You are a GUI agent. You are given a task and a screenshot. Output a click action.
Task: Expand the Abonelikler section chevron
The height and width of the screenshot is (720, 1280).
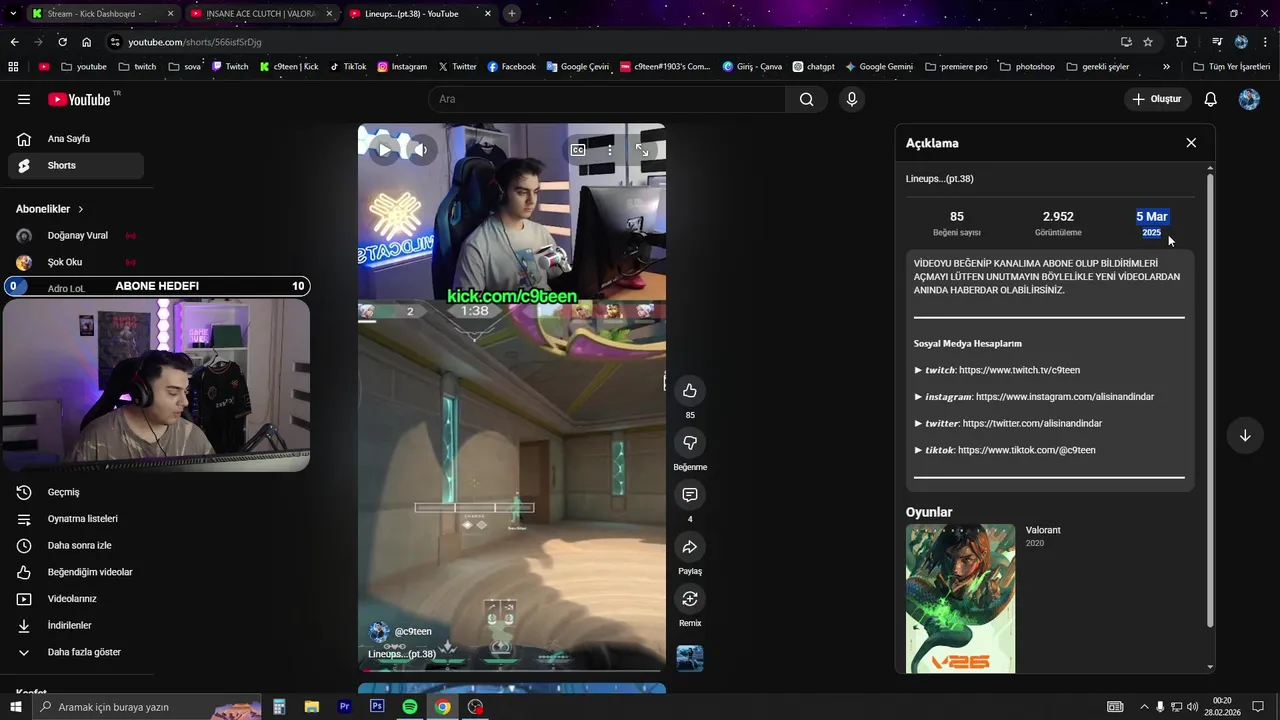(x=81, y=209)
